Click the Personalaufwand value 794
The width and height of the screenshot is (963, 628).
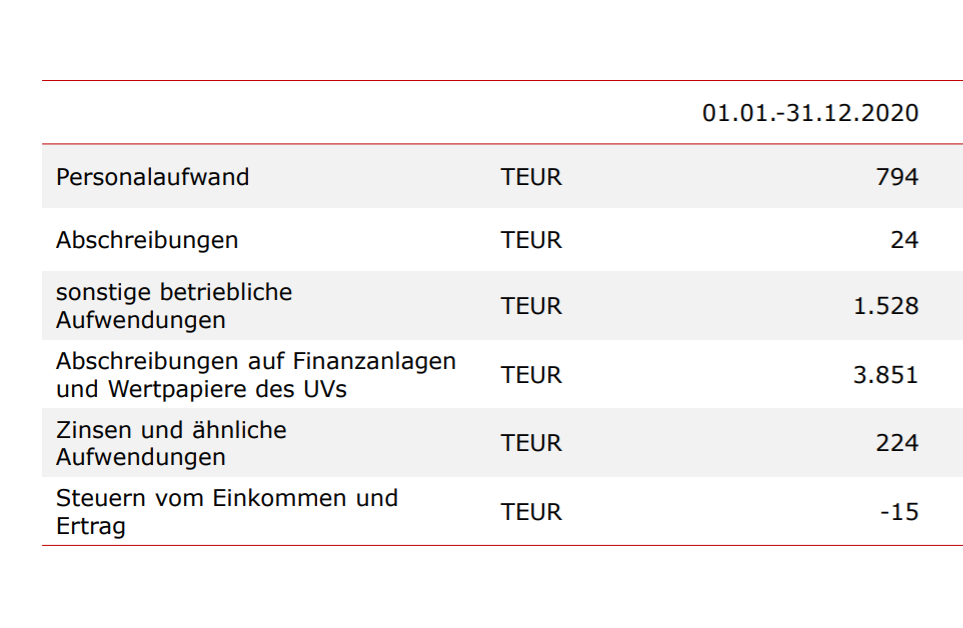pyautogui.click(x=896, y=177)
